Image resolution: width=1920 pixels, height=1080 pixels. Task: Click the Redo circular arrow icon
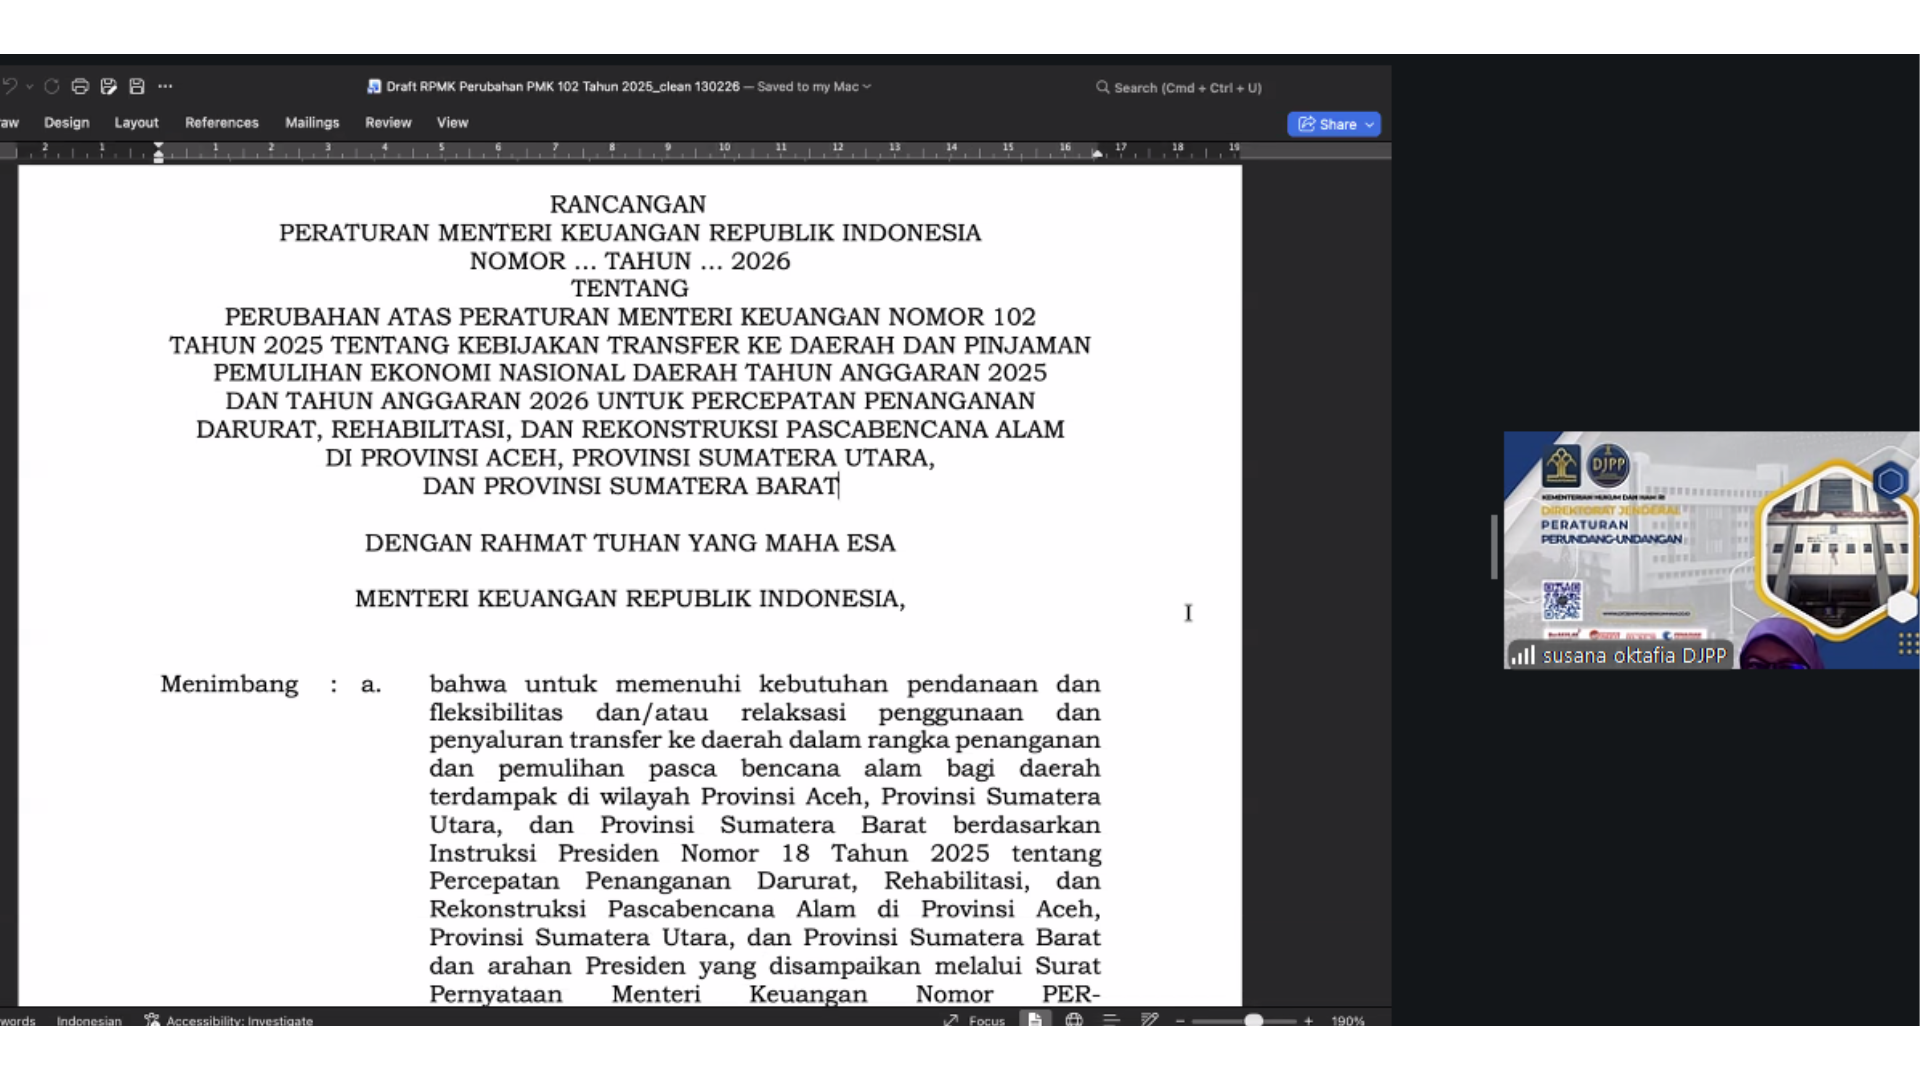(52, 87)
